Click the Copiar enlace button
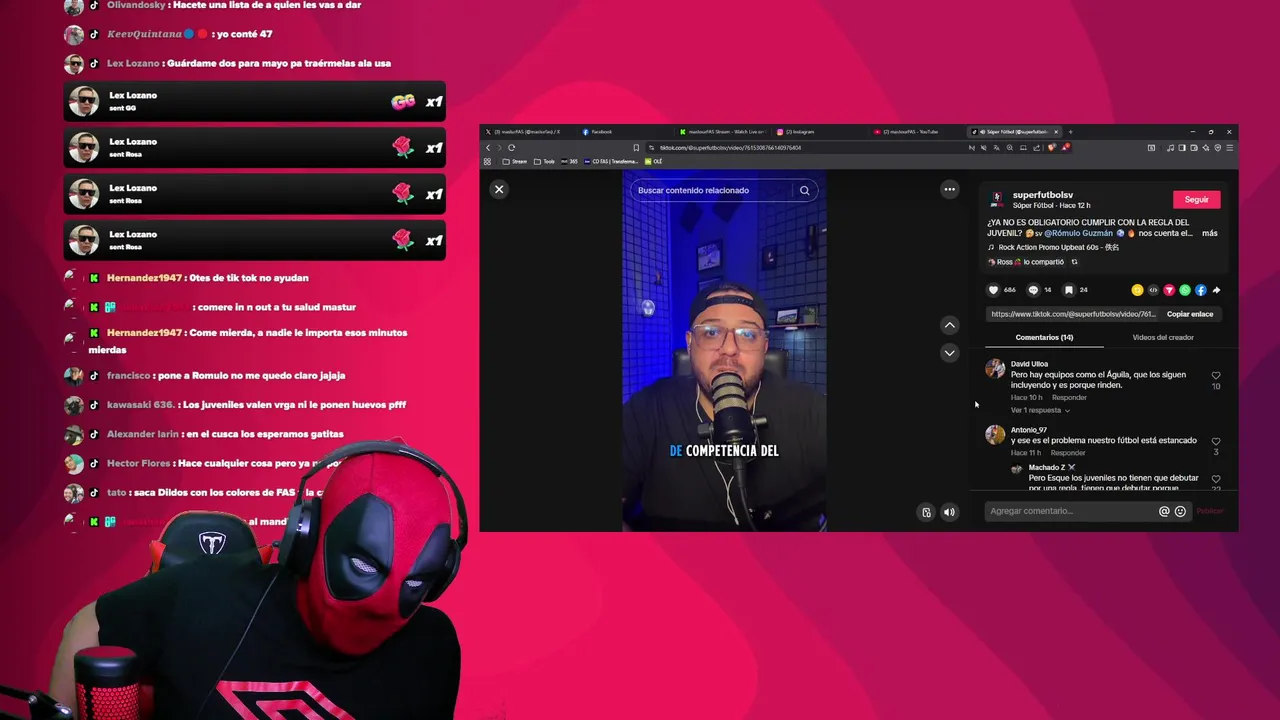The width and height of the screenshot is (1280, 720). (x=1190, y=314)
